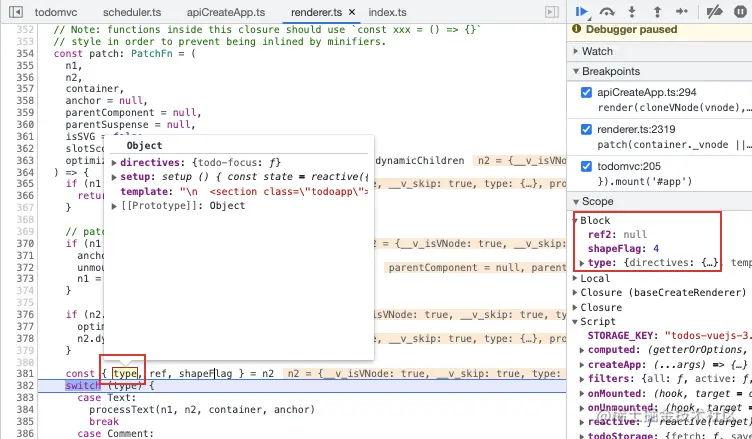Close the renderer.ts tab
This screenshot has height=439, width=752.
(352, 12)
